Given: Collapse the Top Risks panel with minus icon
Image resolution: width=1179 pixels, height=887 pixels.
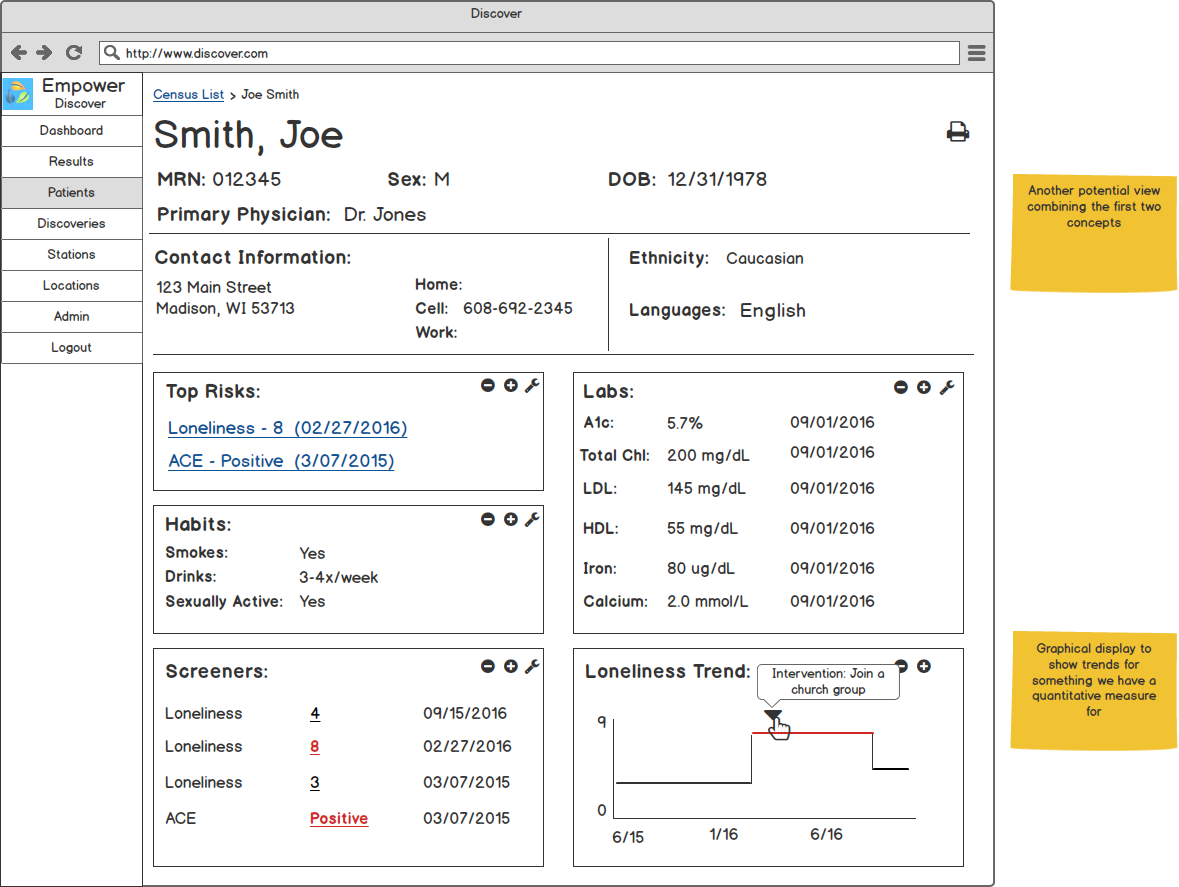Looking at the screenshot, I should (x=488, y=385).
